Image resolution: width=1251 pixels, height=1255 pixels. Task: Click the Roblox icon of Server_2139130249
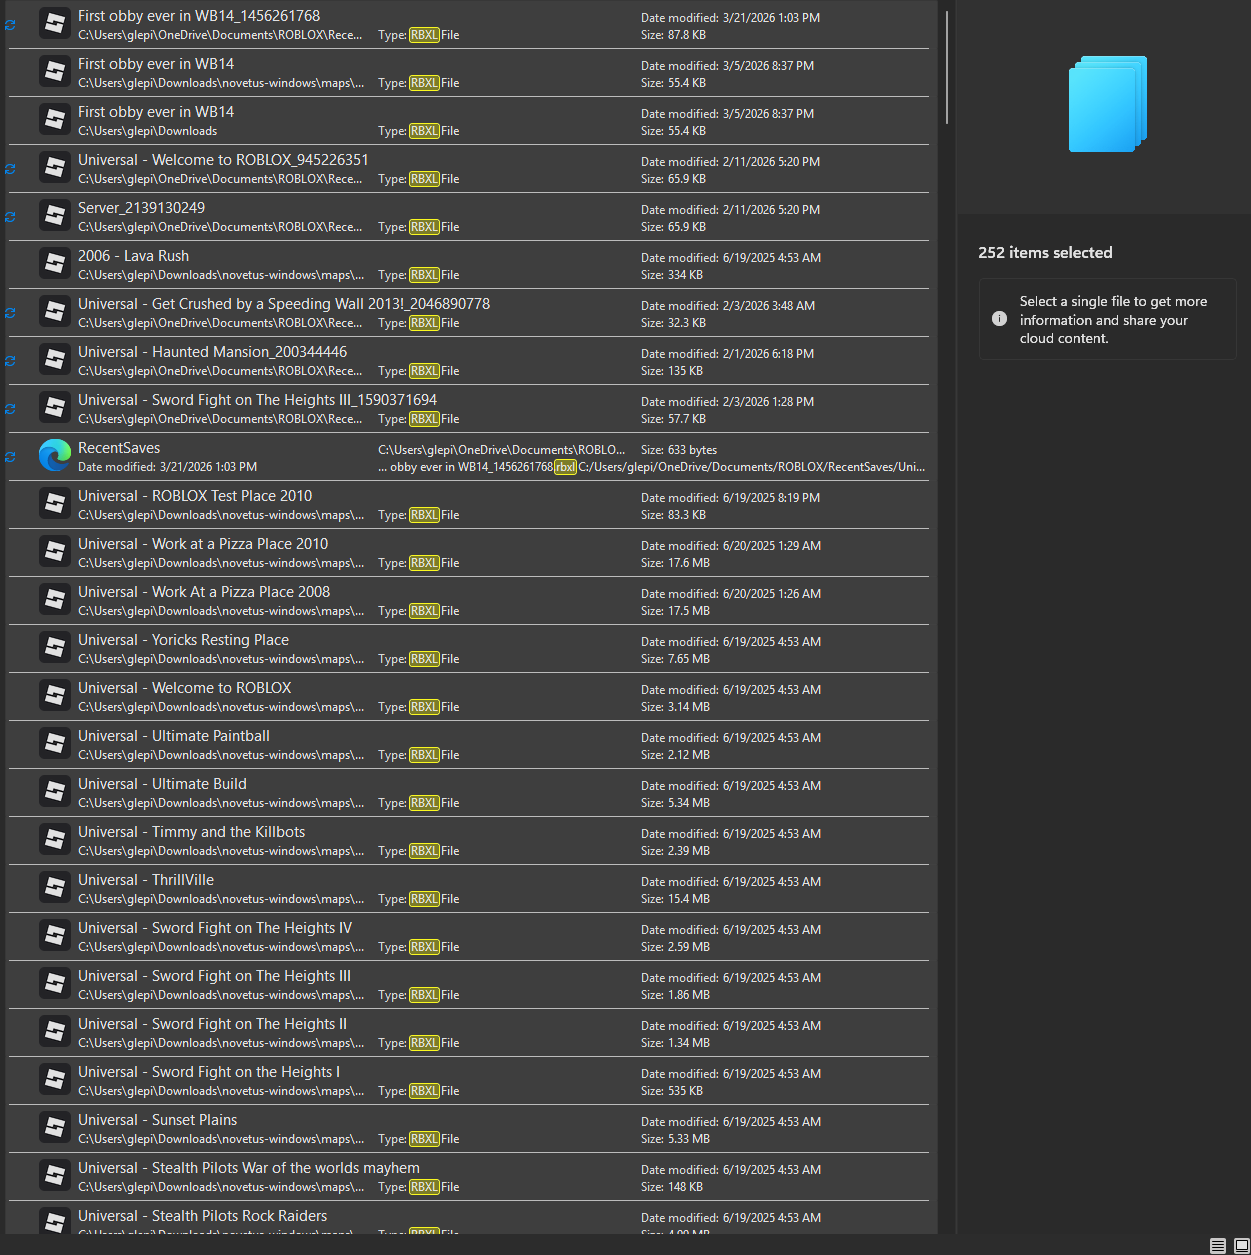[x=55, y=216]
